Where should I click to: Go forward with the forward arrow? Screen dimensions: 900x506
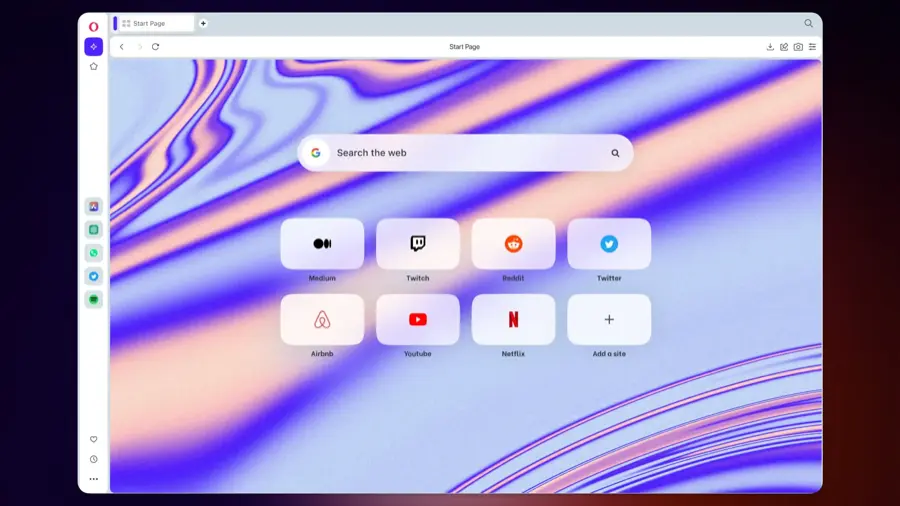pyautogui.click(x=139, y=47)
